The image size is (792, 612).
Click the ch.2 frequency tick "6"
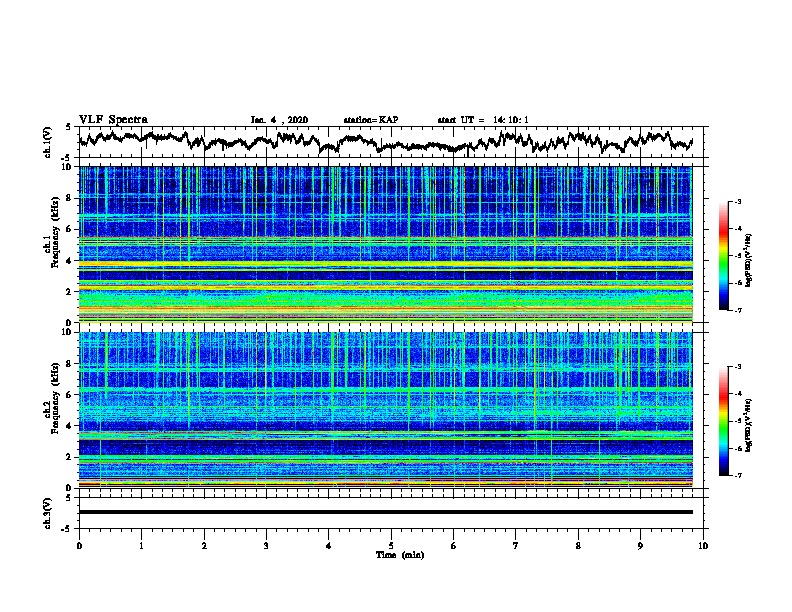coord(69,395)
